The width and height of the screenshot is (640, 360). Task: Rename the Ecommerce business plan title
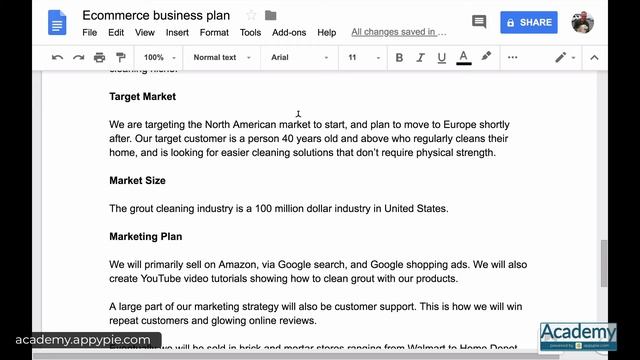(x=156, y=16)
